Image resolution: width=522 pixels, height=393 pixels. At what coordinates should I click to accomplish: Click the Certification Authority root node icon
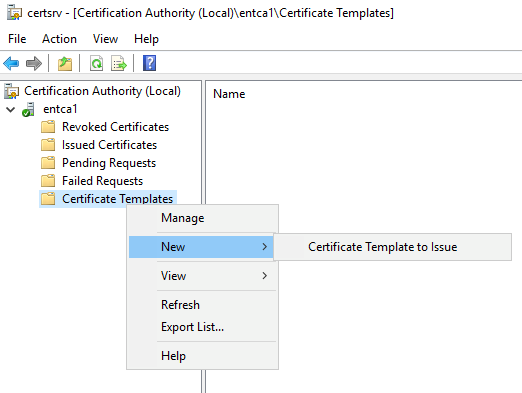(12, 91)
